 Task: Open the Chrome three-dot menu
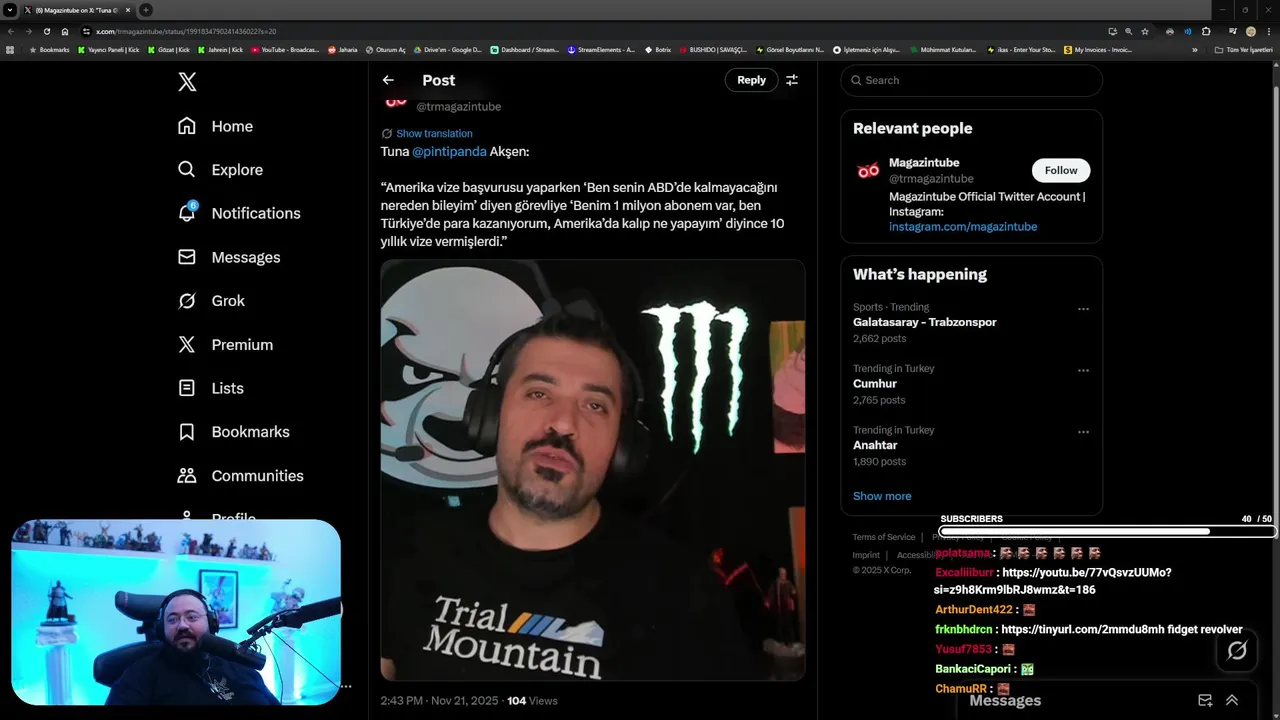coord(1268,31)
